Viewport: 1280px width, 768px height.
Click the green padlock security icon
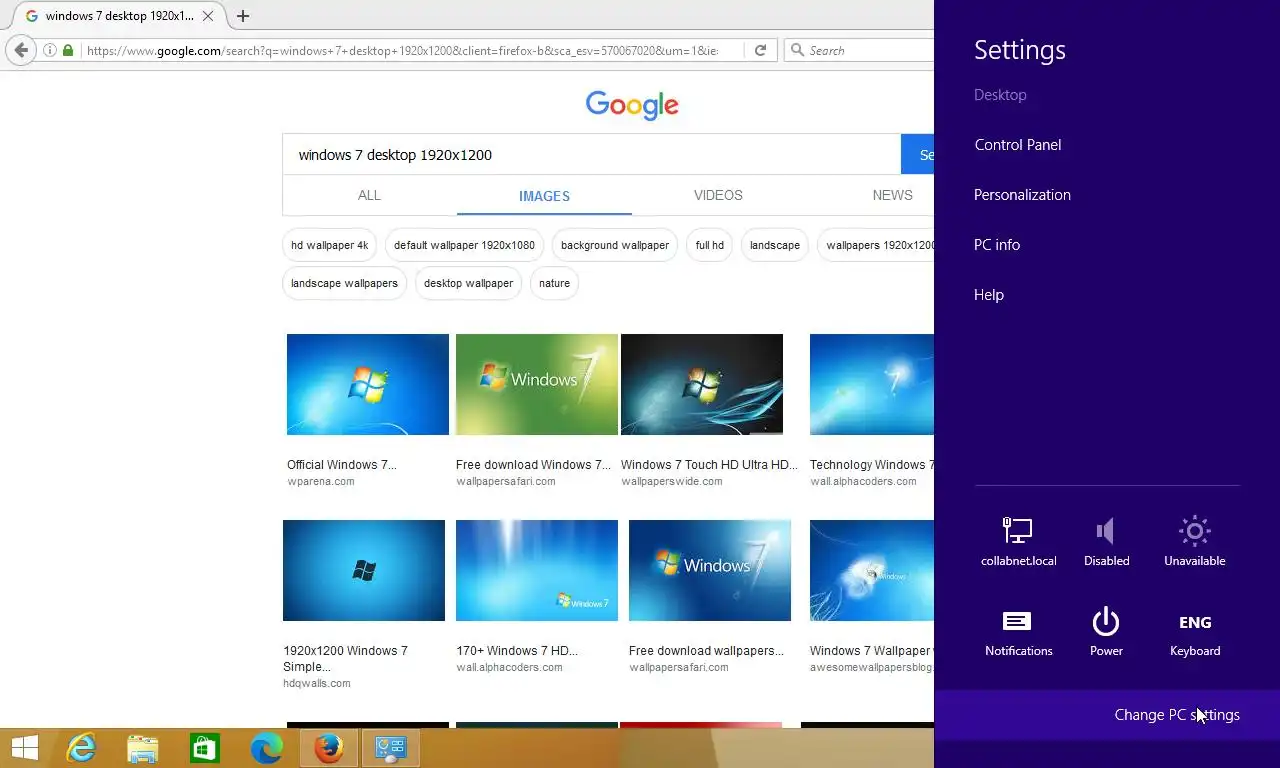pos(68,50)
